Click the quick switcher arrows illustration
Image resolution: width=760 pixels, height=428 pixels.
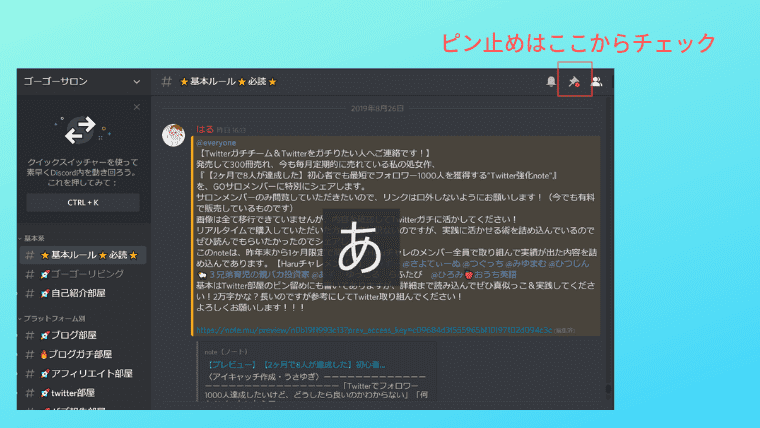[80, 130]
